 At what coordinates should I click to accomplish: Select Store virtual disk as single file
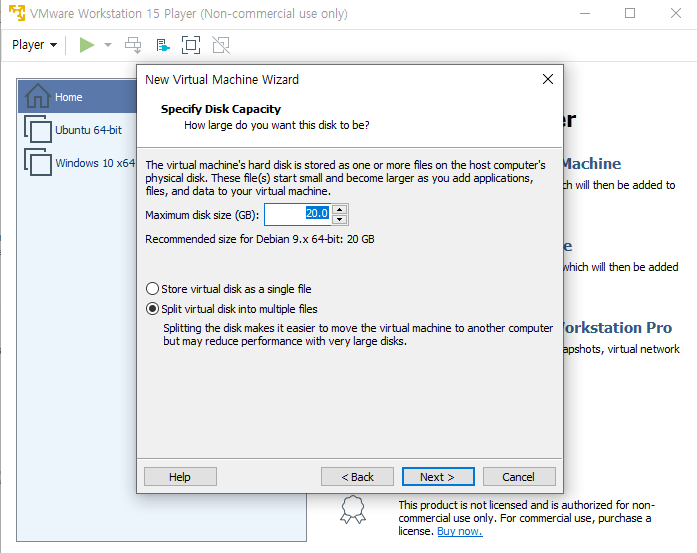228,289
